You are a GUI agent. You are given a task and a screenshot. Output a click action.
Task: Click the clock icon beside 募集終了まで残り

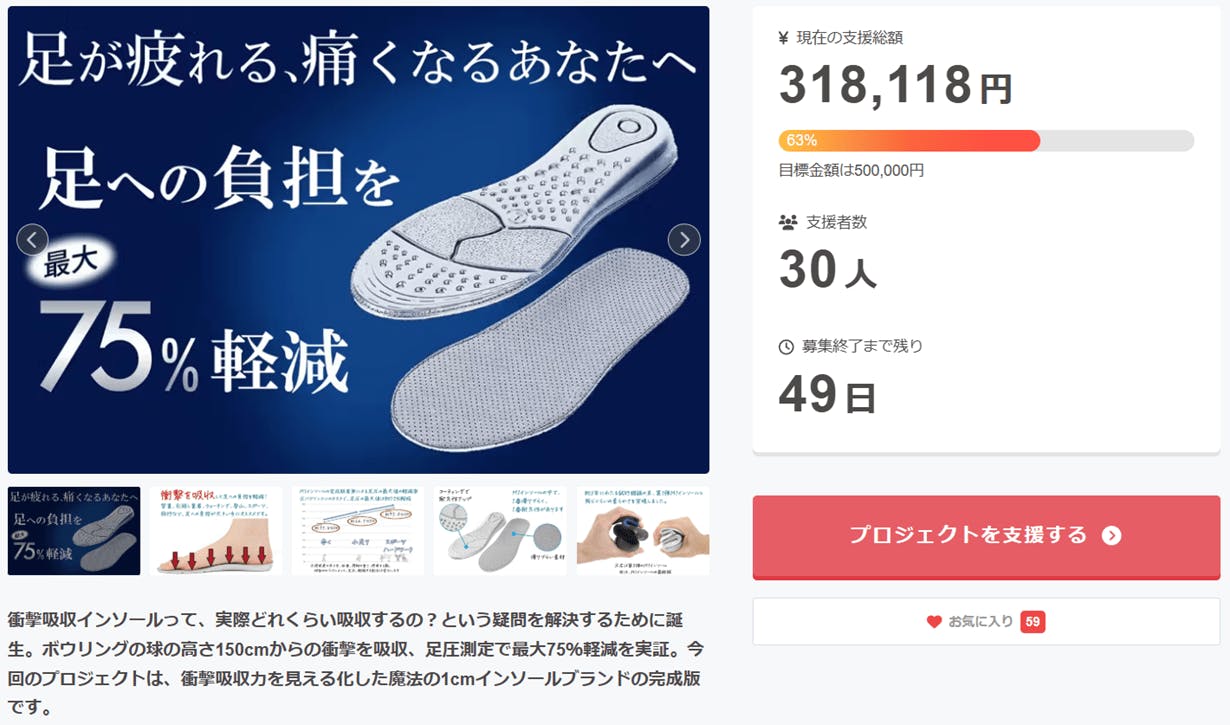(786, 347)
